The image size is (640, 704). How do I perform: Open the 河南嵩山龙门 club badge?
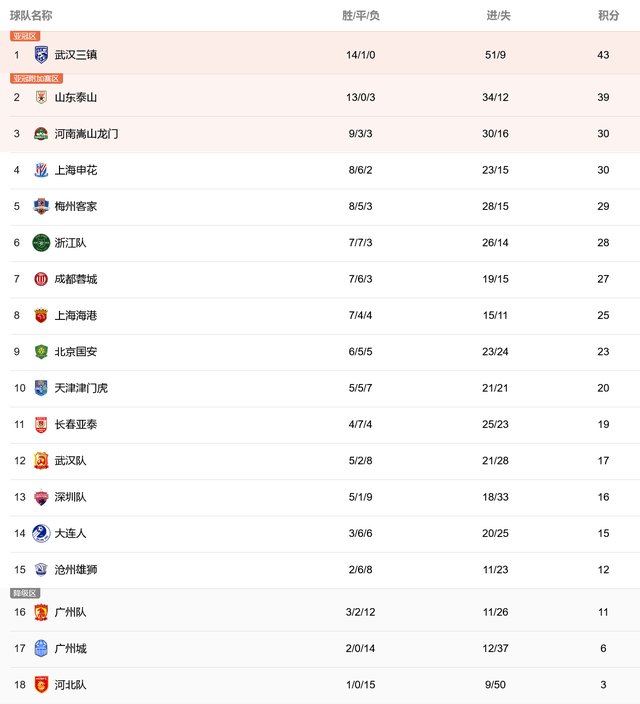(41, 134)
